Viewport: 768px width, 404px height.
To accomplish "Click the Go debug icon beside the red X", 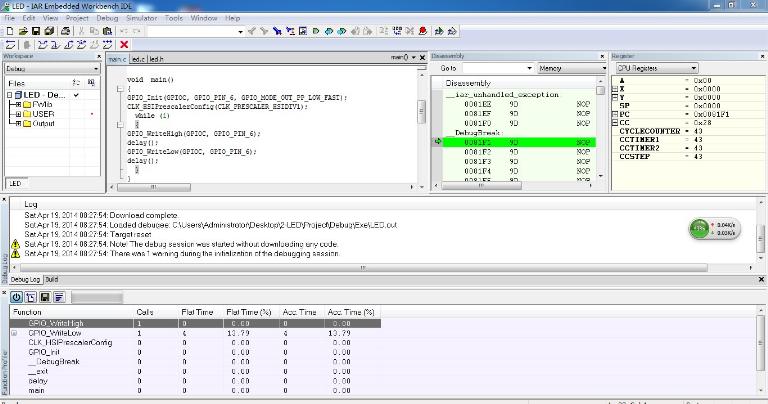I will [x=107, y=45].
